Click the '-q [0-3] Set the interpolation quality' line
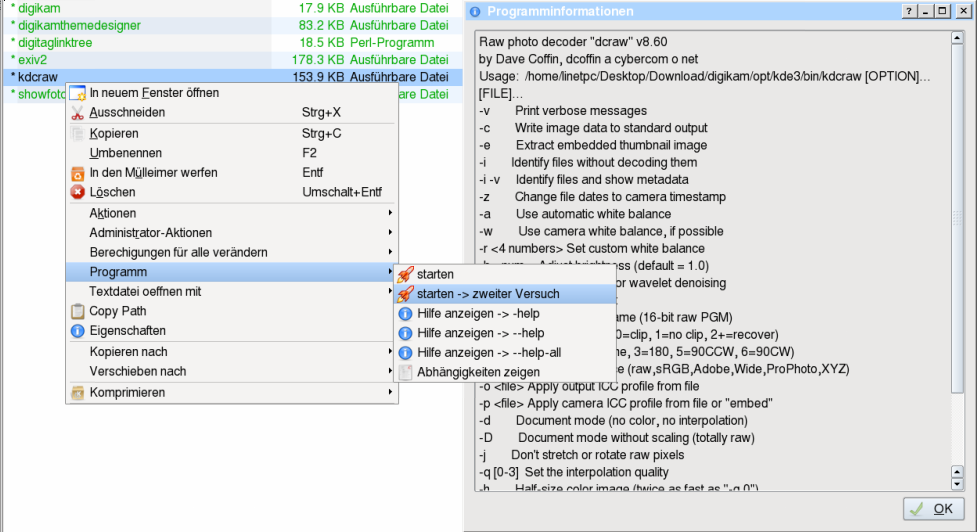This screenshot has height=532, width=977. coord(573,472)
